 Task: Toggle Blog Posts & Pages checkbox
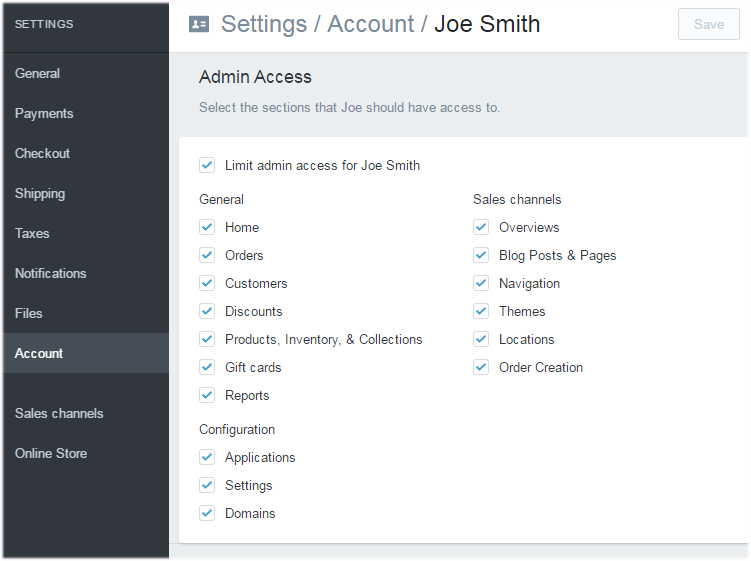coord(481,255)
